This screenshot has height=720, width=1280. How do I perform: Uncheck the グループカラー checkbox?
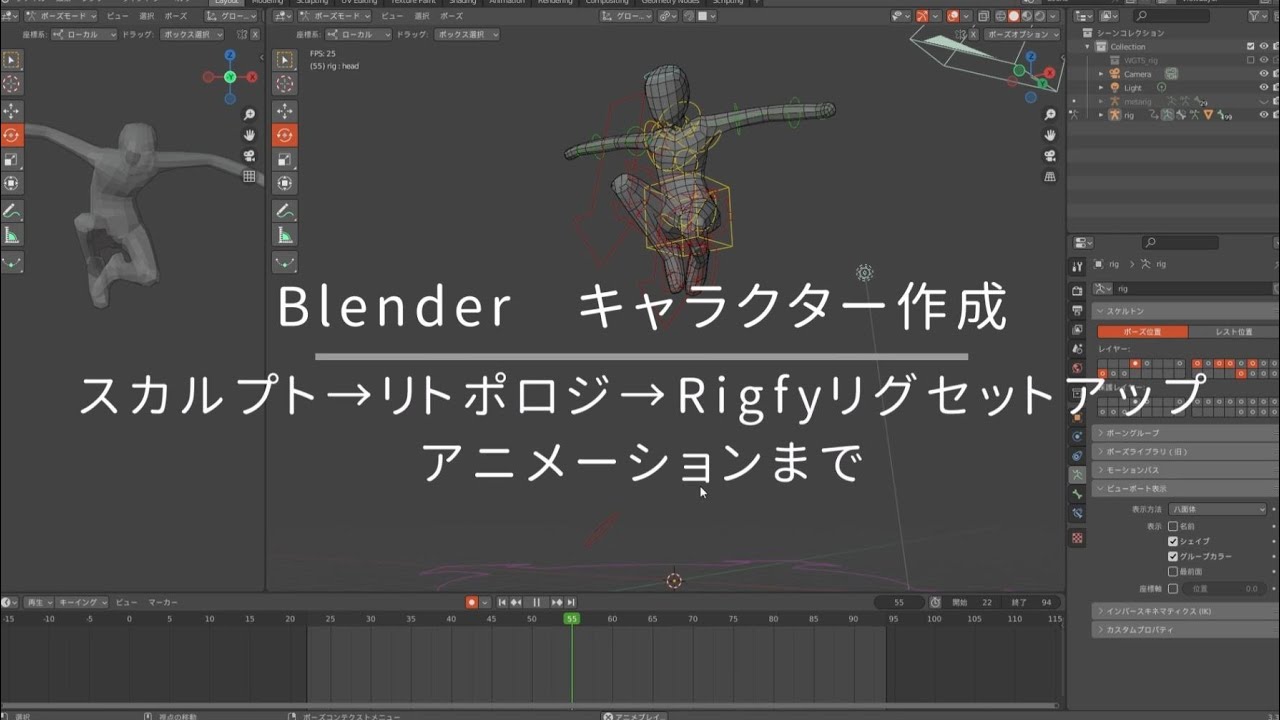(1174, 556)
